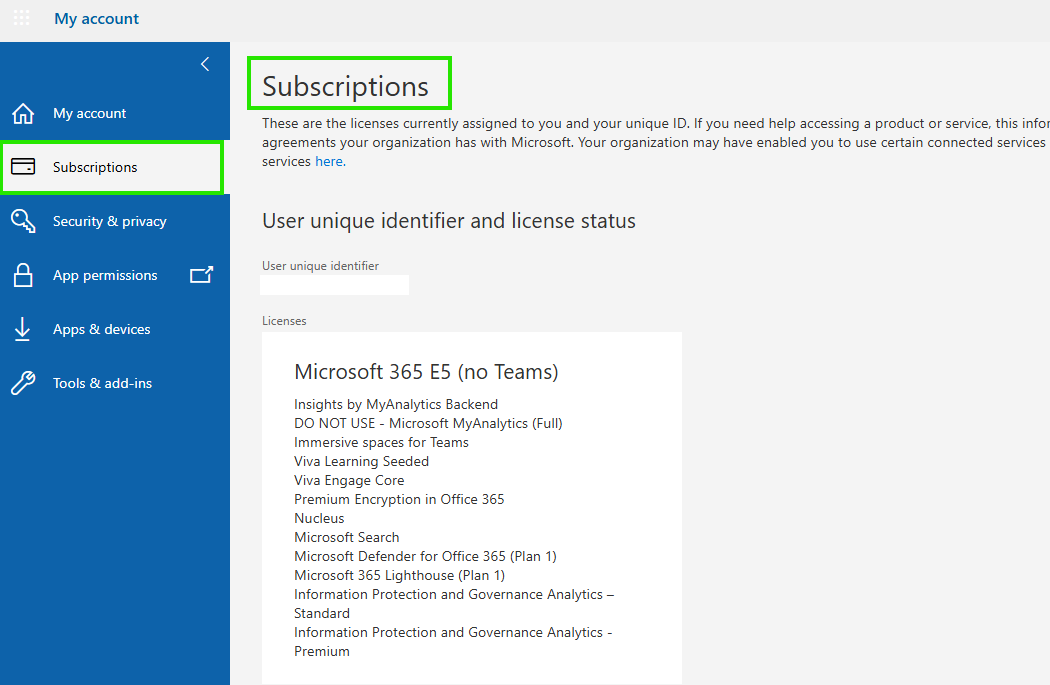Click the lock icon for App permissions
The image size is (1050, 685).
(x=23, y=275)
